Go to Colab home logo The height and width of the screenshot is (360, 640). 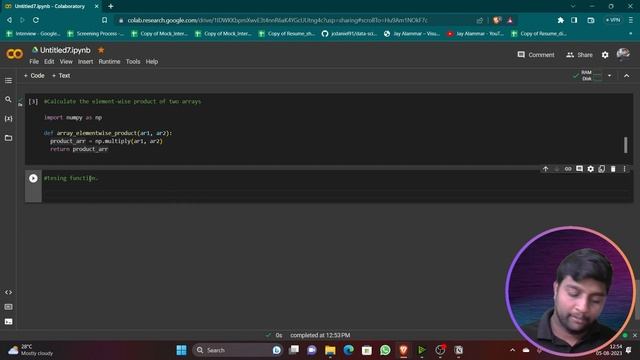[14, 54]
